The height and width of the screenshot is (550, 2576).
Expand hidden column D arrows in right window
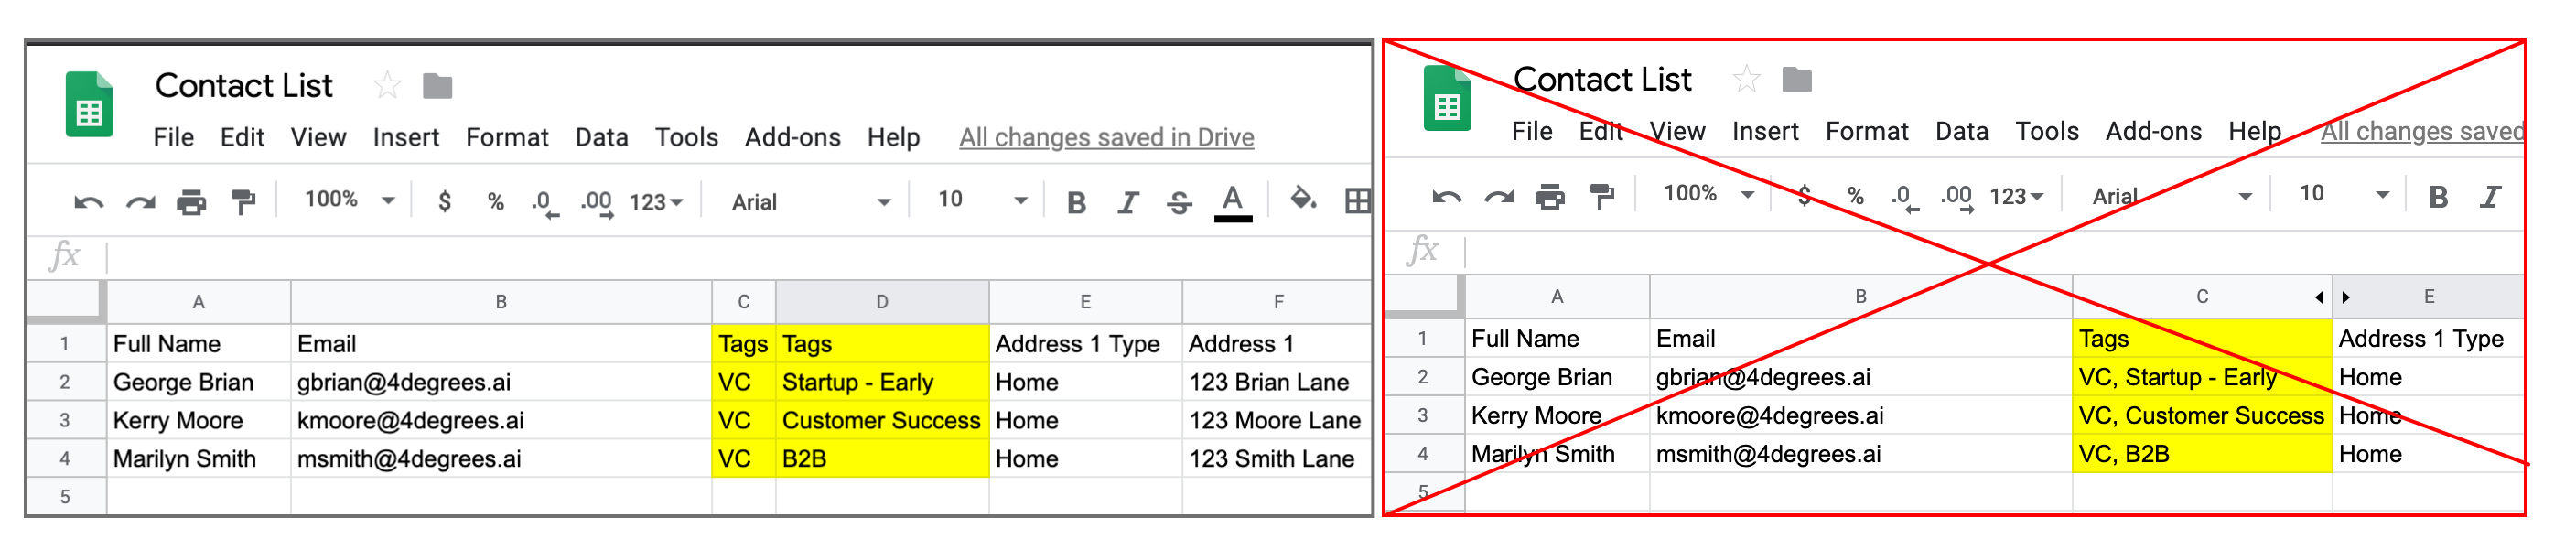click(x=2332, y=297)
